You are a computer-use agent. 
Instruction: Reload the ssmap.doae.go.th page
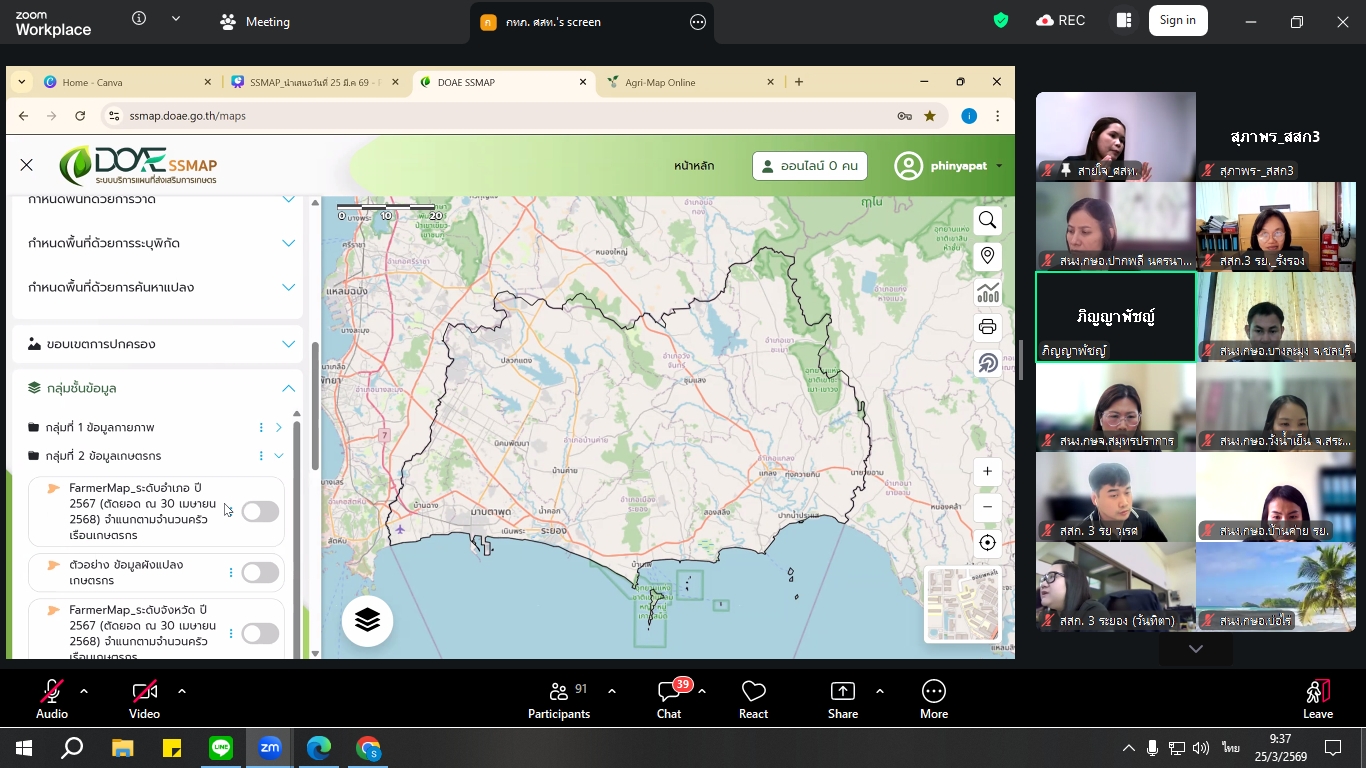pyautogui.click(x=80, y=116)
